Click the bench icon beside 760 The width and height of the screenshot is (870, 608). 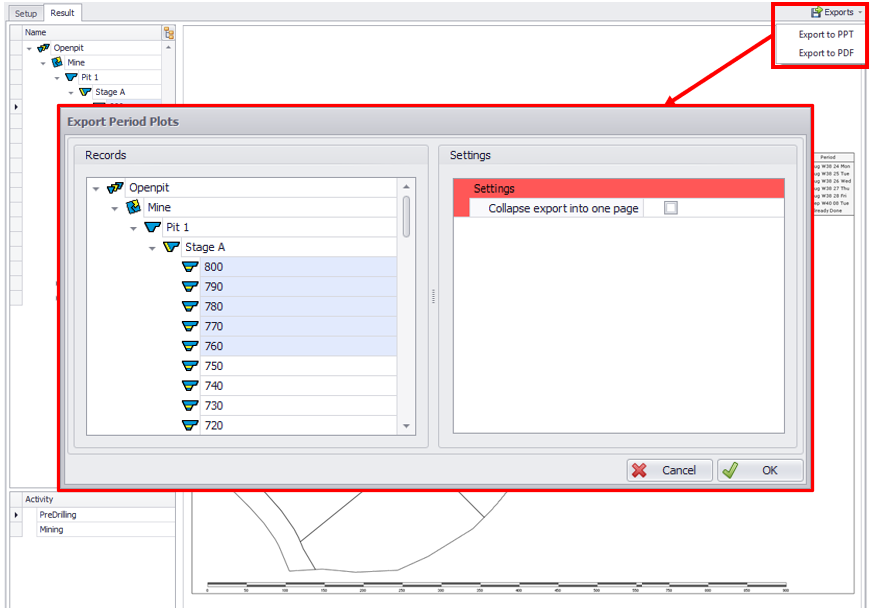pyautogui.click(x=190, y=346)
